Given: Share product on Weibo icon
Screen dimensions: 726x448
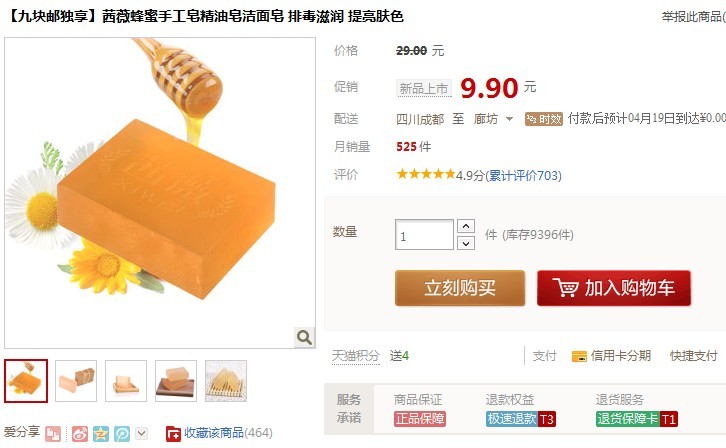Looking at the screenshot, I should [x=80, y=434].
